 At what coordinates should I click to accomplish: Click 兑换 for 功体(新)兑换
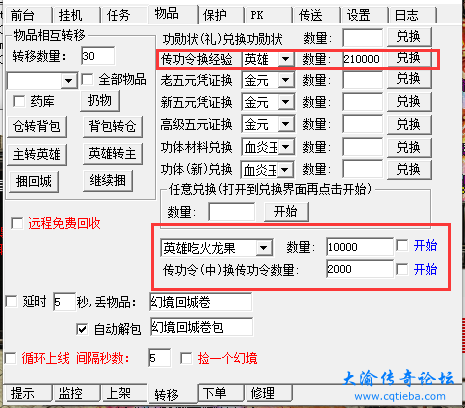pos(409,170)
